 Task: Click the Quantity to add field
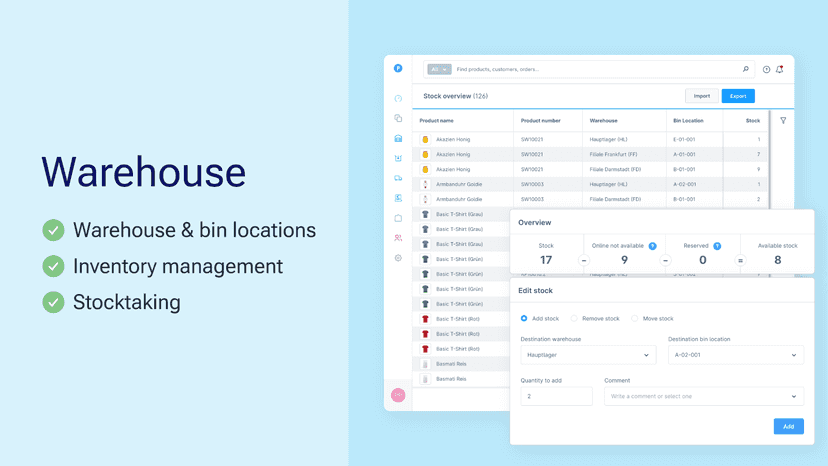click(556, 396)
